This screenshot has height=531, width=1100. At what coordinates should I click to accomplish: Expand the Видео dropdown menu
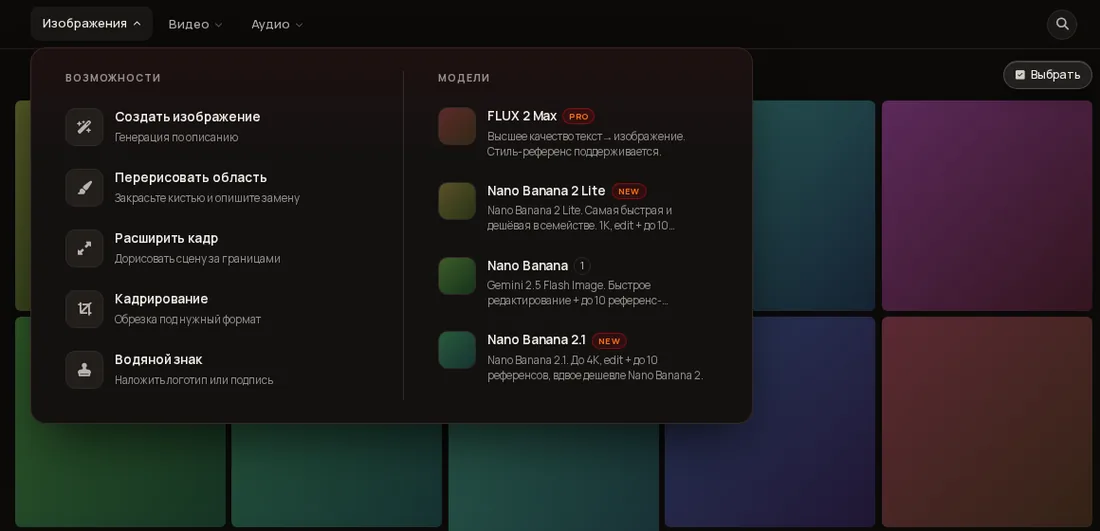pos(195,25)
